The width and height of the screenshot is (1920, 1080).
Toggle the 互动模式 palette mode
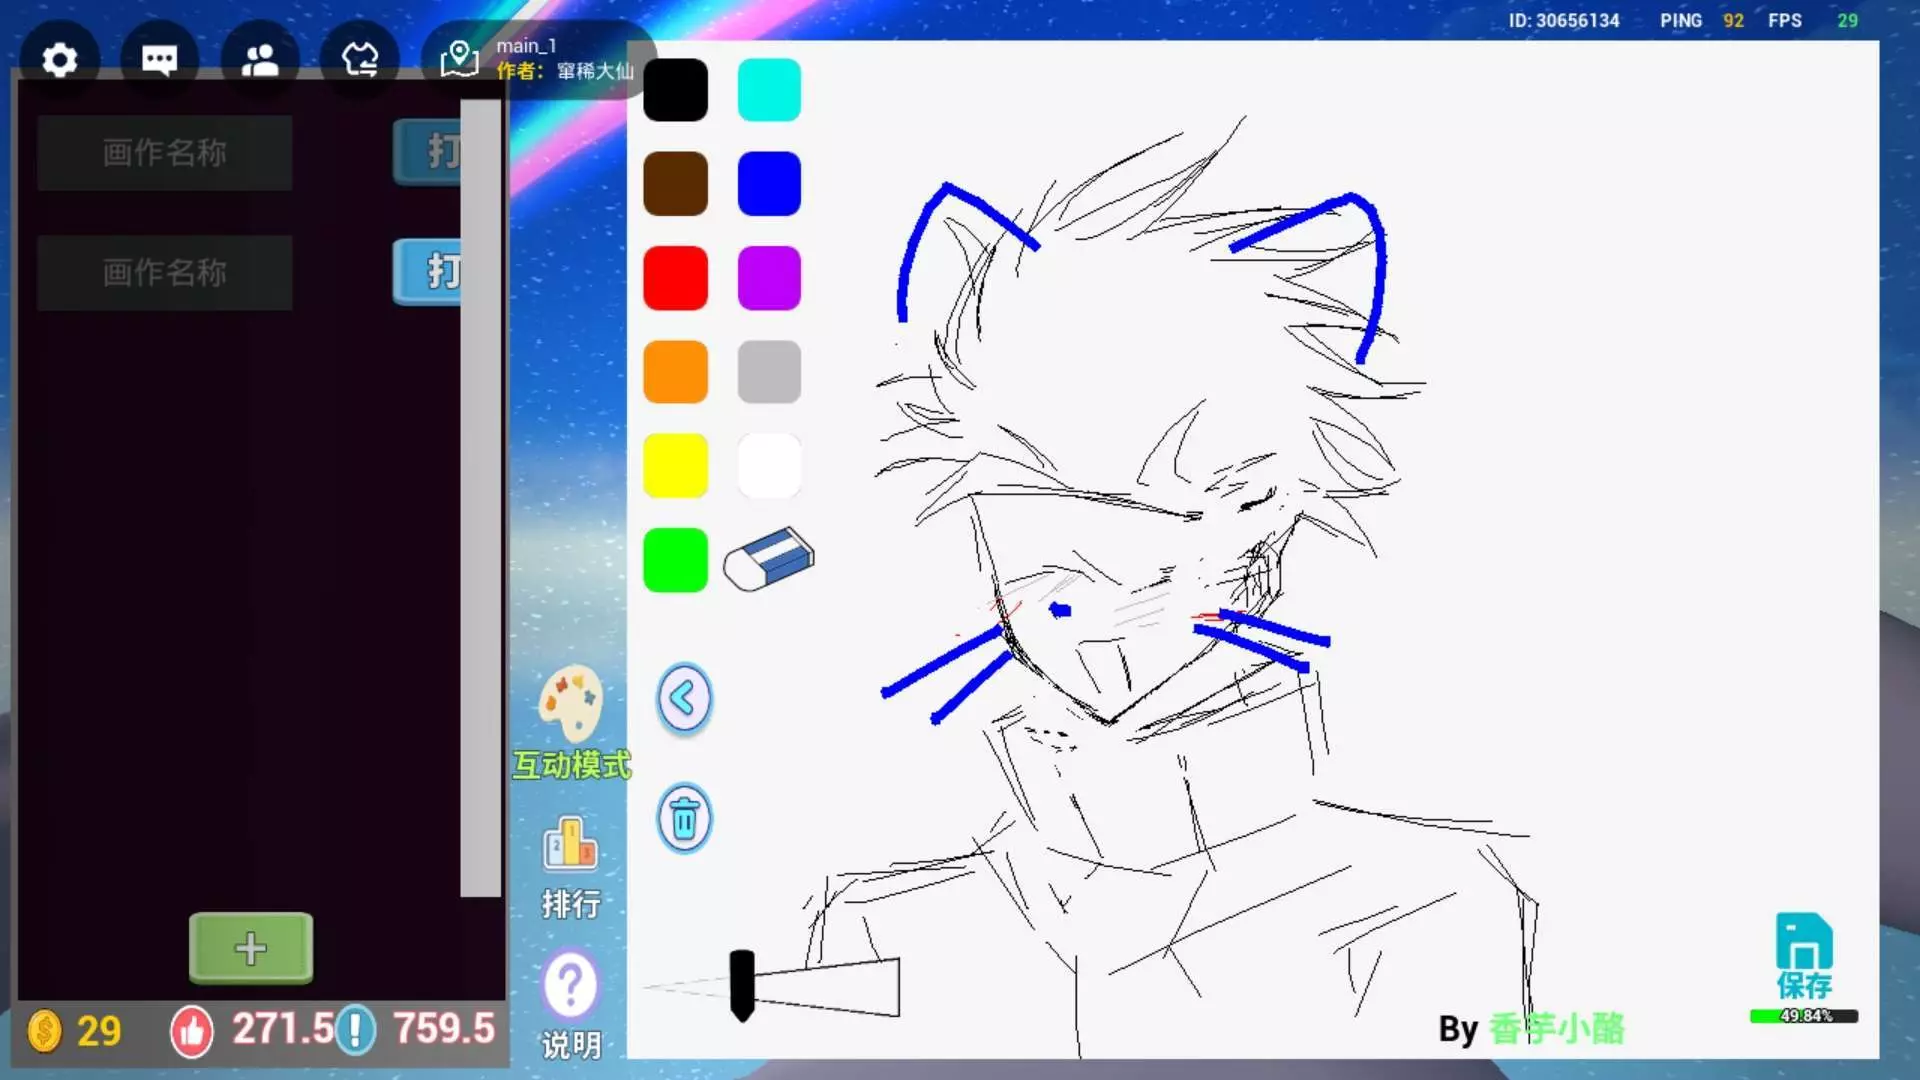[x=571, y=704]
